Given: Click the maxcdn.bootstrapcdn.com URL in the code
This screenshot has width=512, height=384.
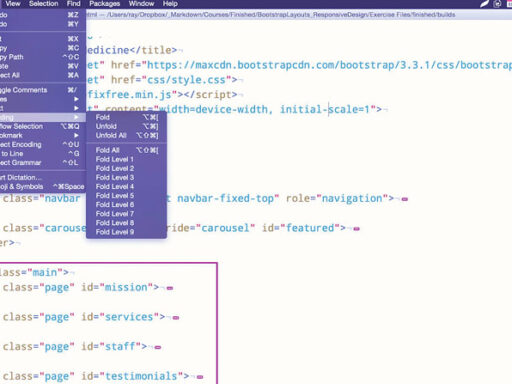Looking at the screenshot, I should 328,65.
